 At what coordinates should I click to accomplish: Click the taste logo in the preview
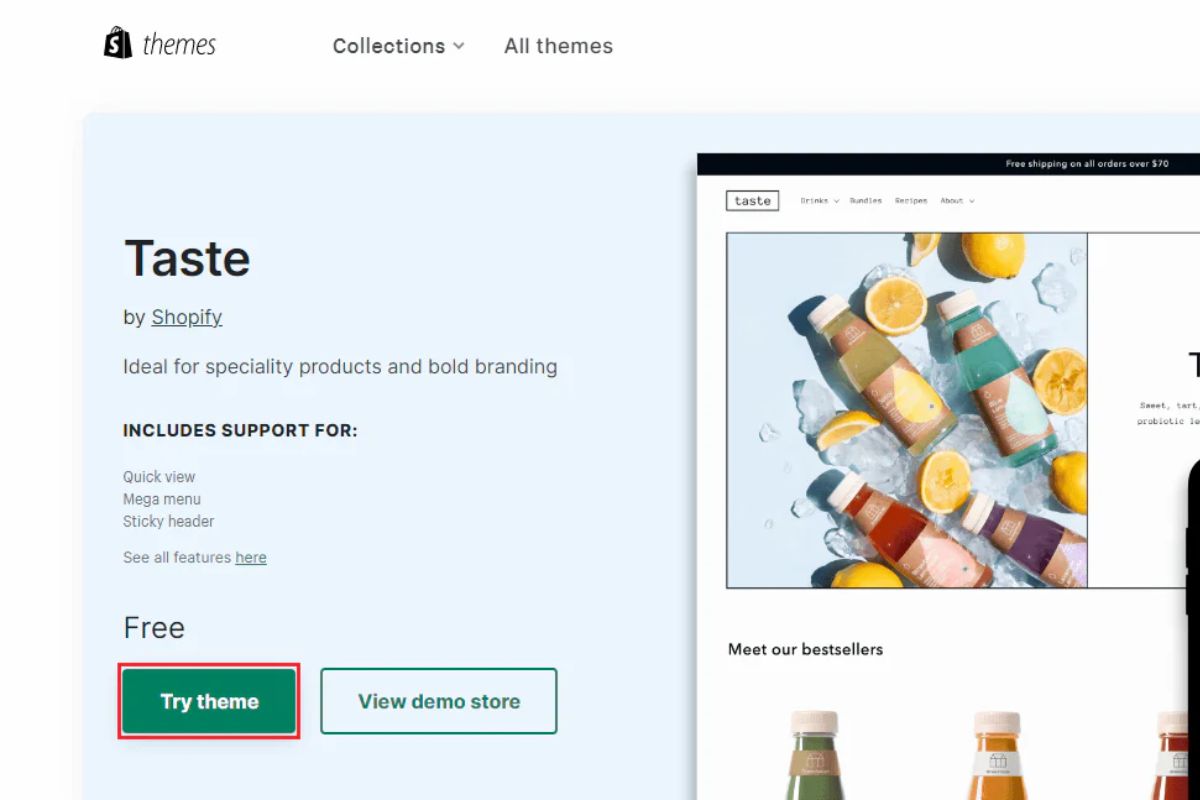(752, 201)
